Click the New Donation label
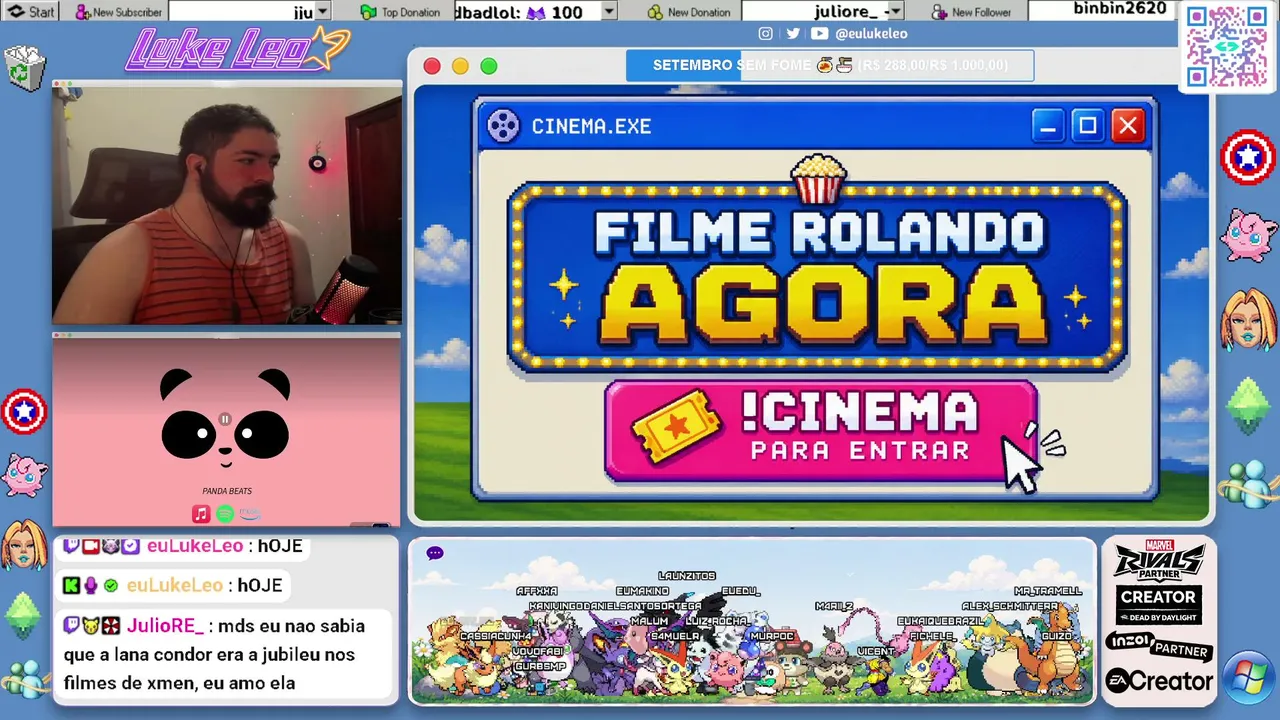1280x720 pixels. point(699,12)
